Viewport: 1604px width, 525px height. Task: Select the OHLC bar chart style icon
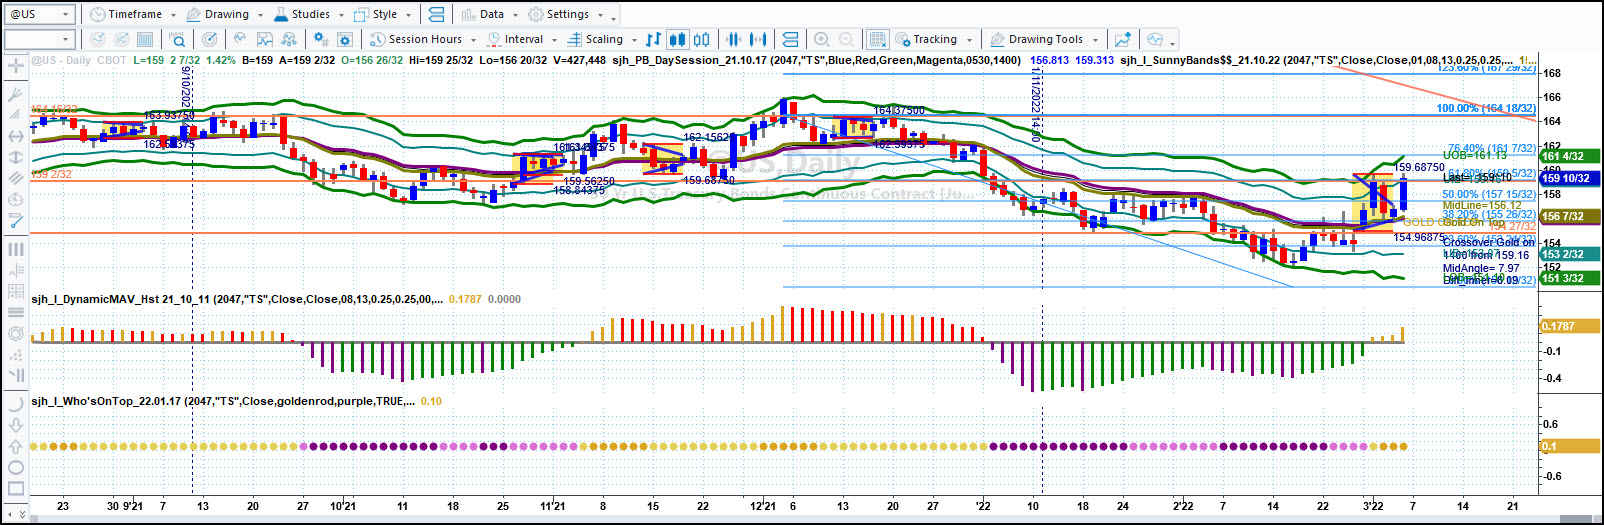pos(653,39)
